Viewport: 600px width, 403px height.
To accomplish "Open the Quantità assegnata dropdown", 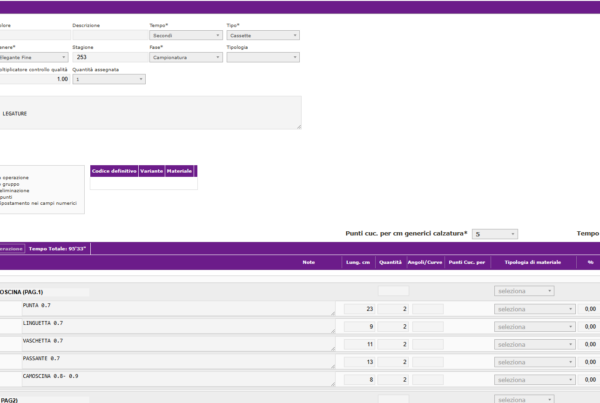I will coord(109,79).
